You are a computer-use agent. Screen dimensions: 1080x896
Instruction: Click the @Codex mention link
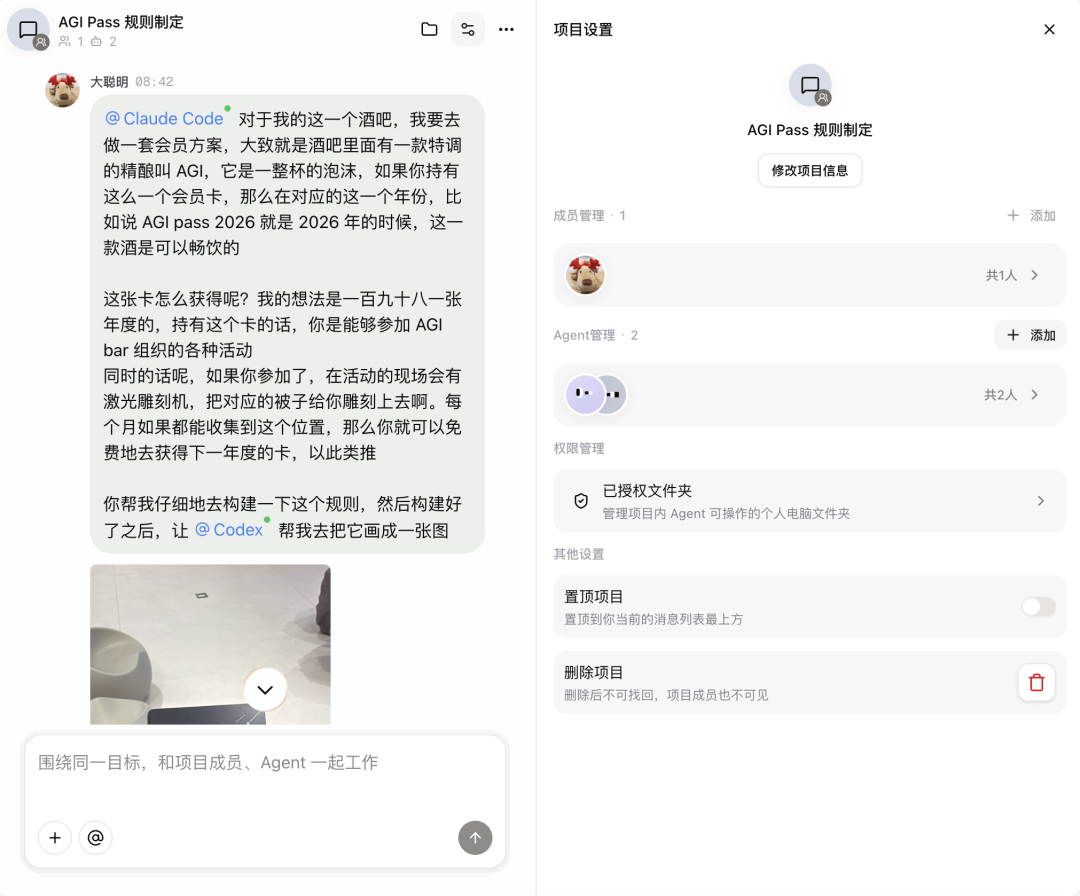[229, 530]
